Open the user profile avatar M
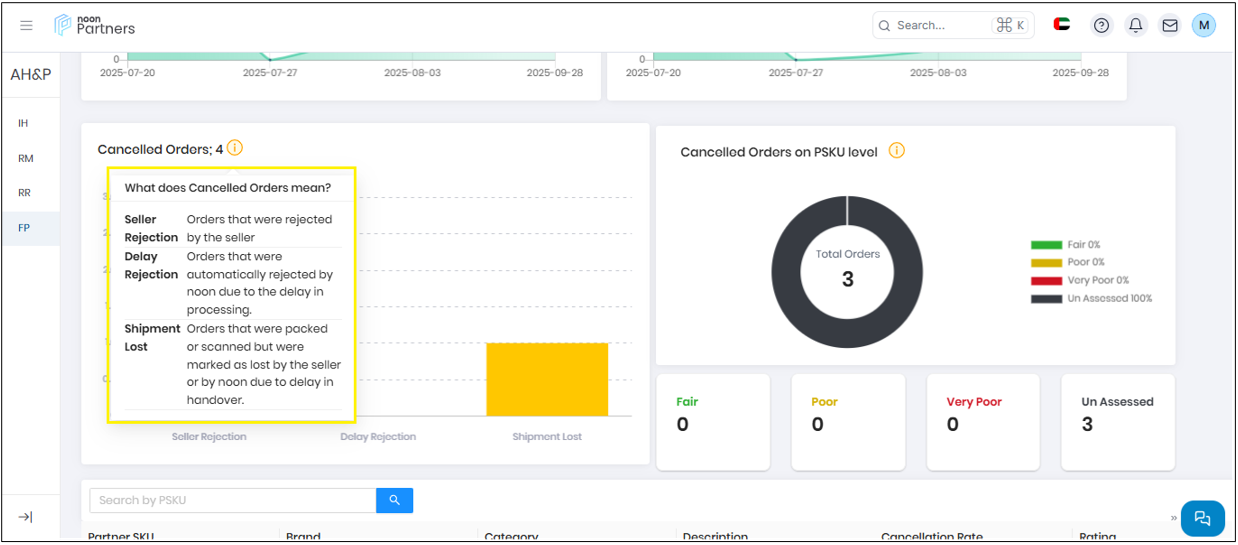This screenshot has width=1238, height=545. coord(1204,25)
